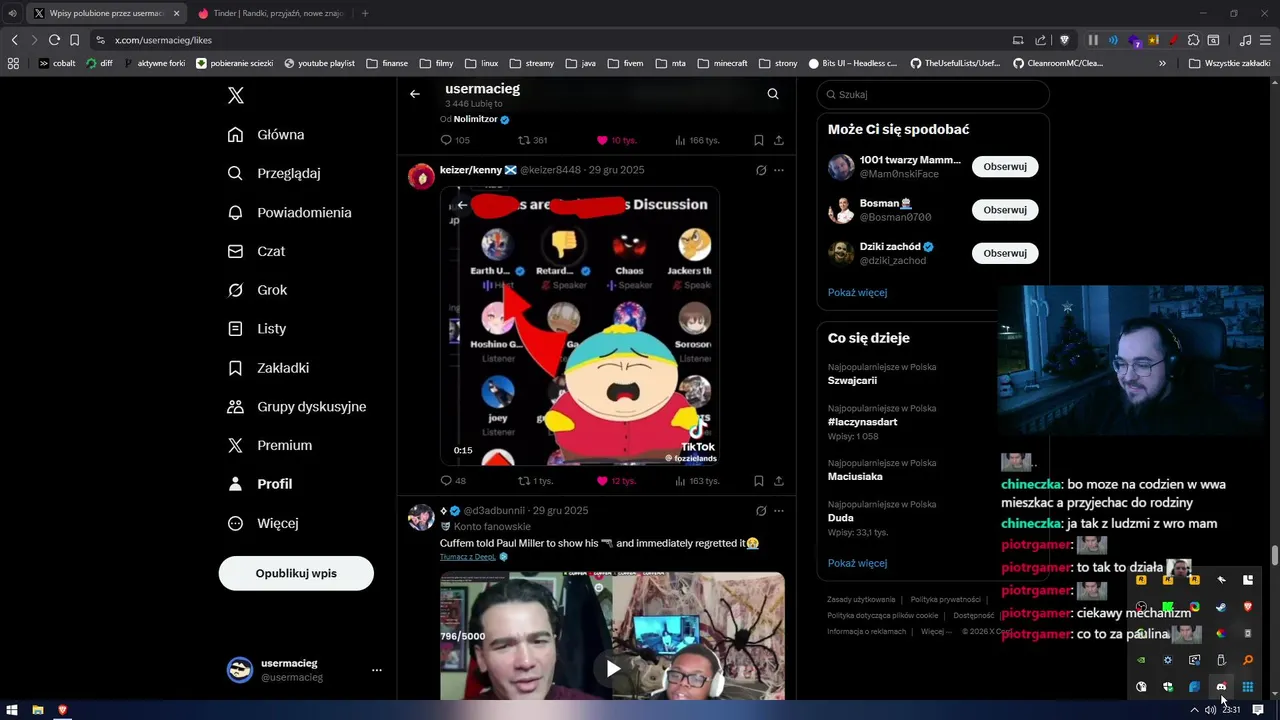Screen dimensions: 1280x720
Task: Reply to keizer/kenny post with 48 replies
Action: click(x=453, y=481)
